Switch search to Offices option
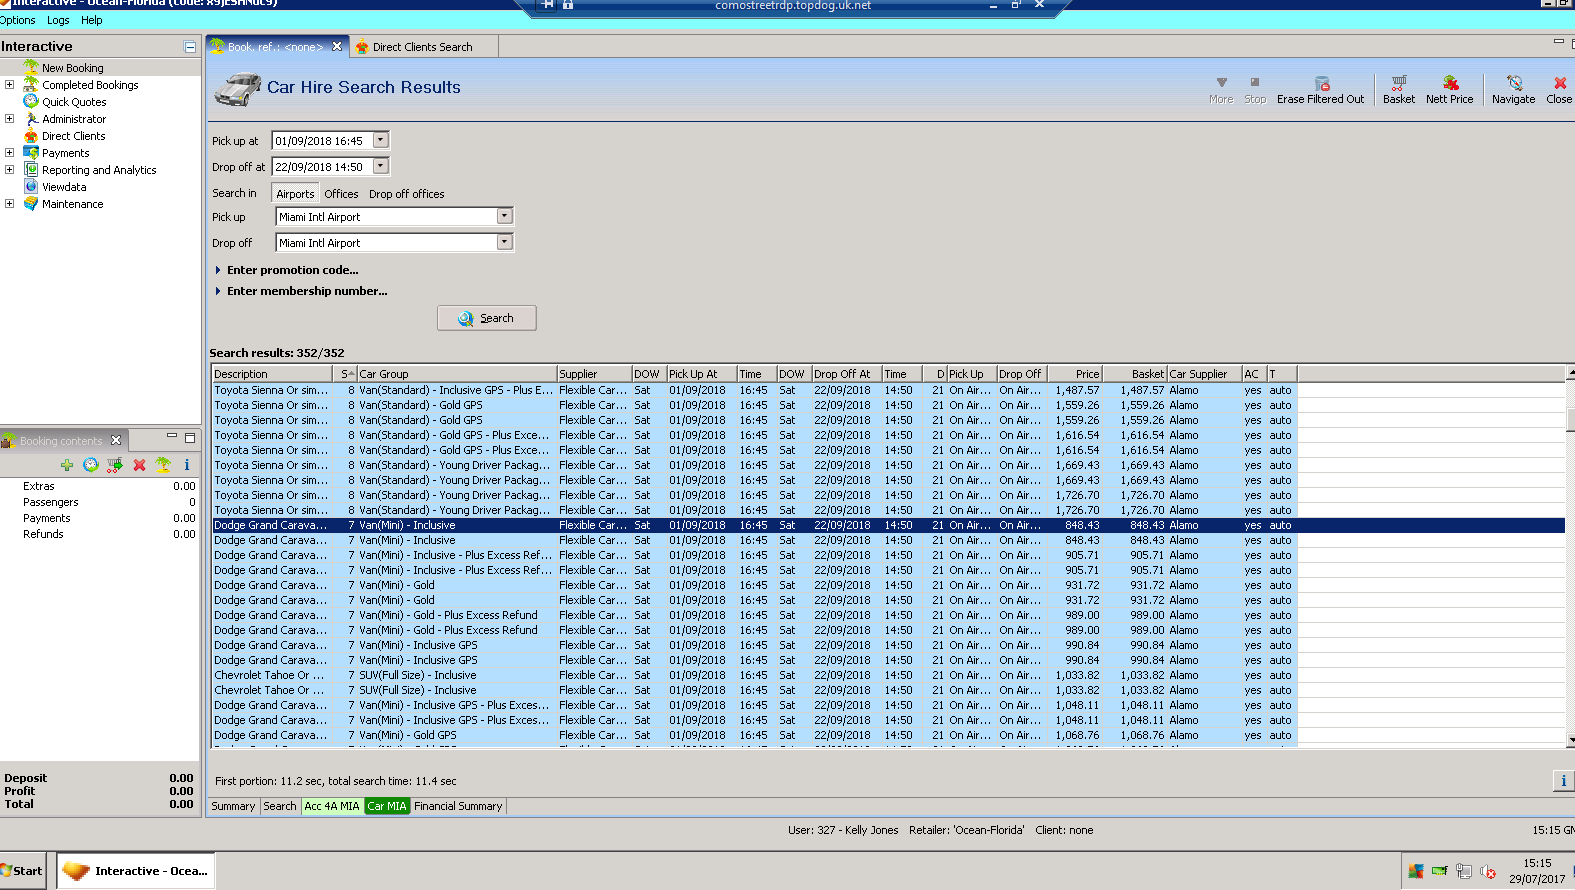This screenshot has width=1575, height=890. tap(341, 194)
